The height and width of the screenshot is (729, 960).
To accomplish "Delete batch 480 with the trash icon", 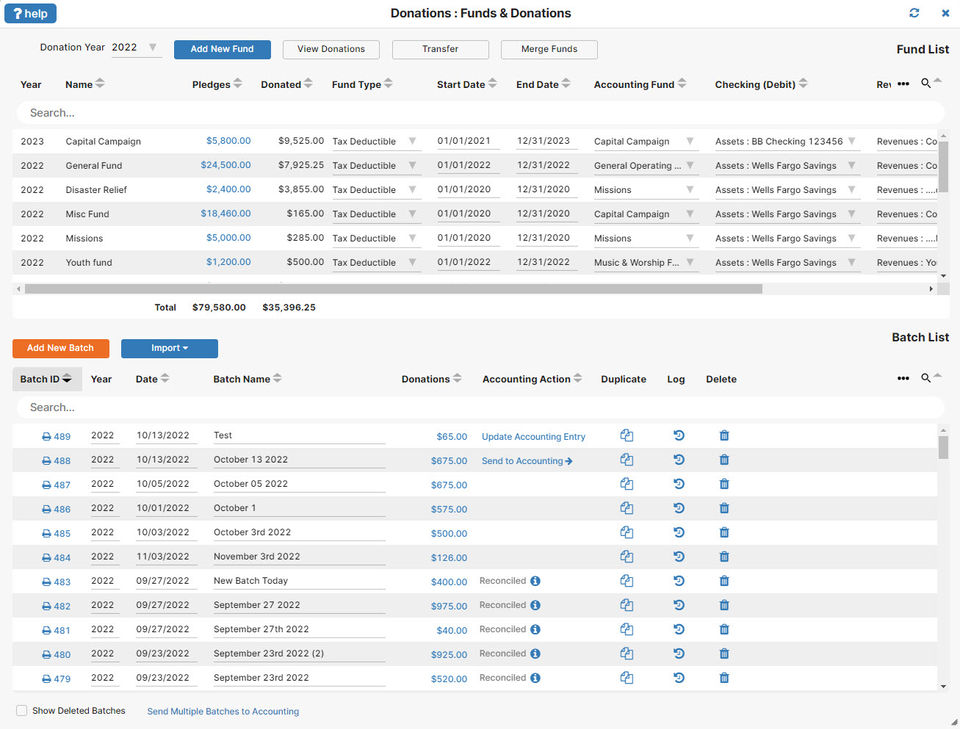I will (724, 654).
